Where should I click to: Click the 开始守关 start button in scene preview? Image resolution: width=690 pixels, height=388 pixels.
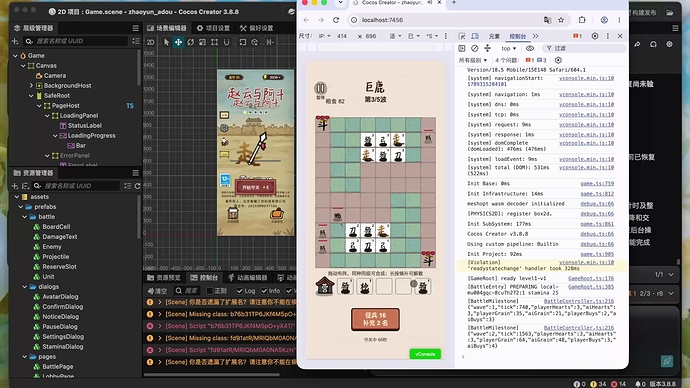coord(255,187)
